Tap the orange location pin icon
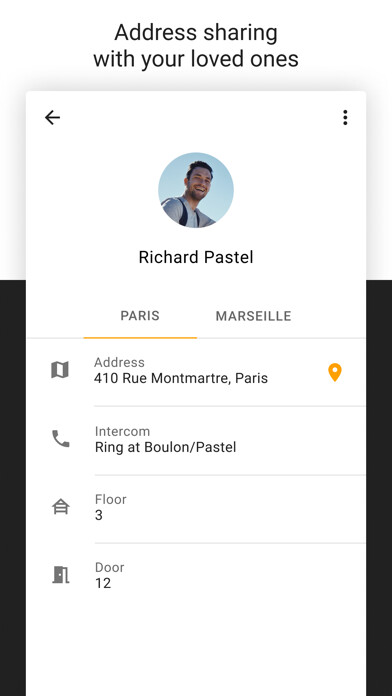 [335, 372]
